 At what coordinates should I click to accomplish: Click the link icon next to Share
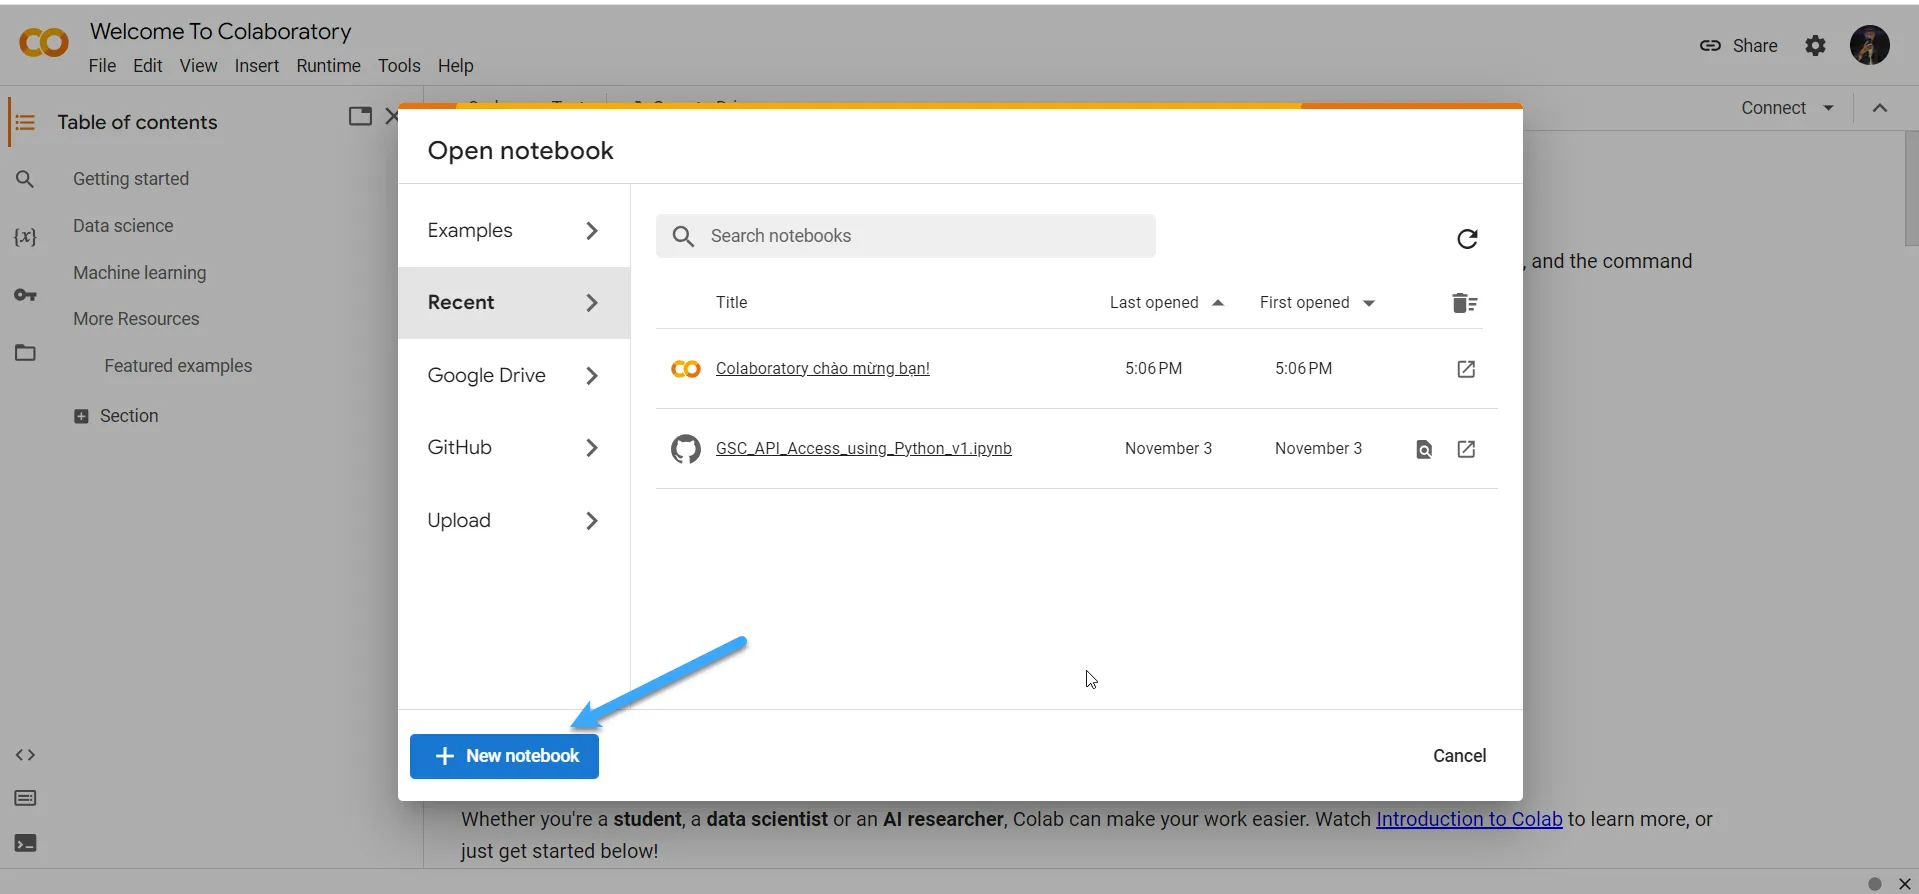(x=1710, y=46)
